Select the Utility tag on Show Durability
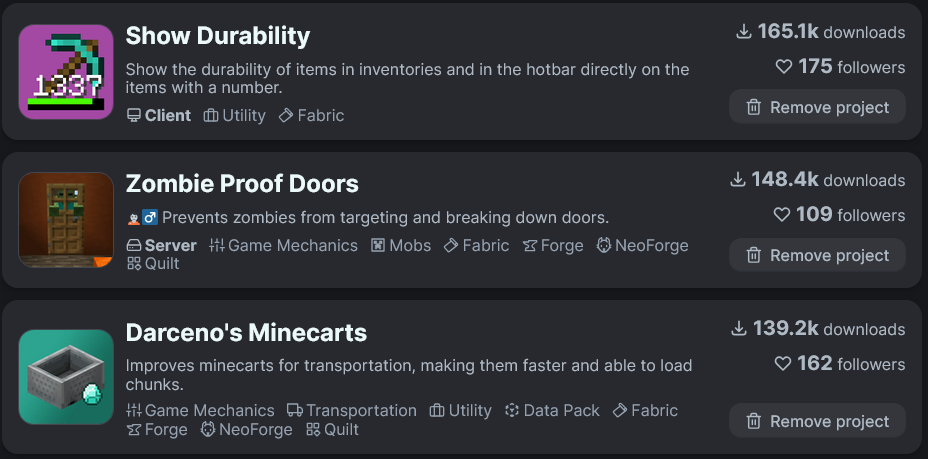 click(234, 115)
